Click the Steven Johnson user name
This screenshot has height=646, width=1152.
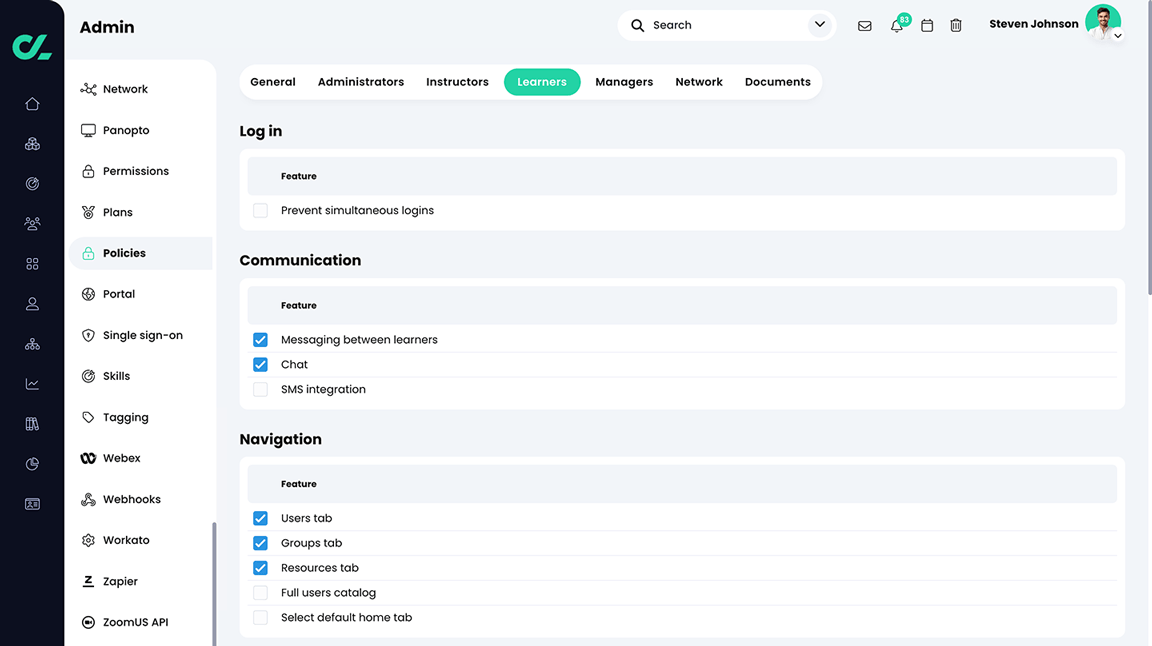click(1034, 24)
